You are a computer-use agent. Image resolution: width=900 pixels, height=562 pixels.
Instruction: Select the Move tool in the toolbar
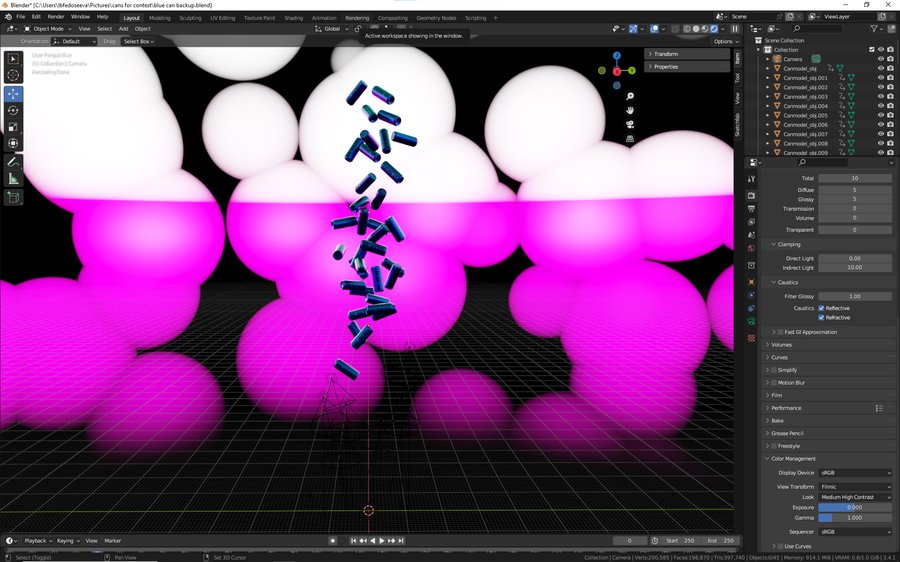click(14, 93)
